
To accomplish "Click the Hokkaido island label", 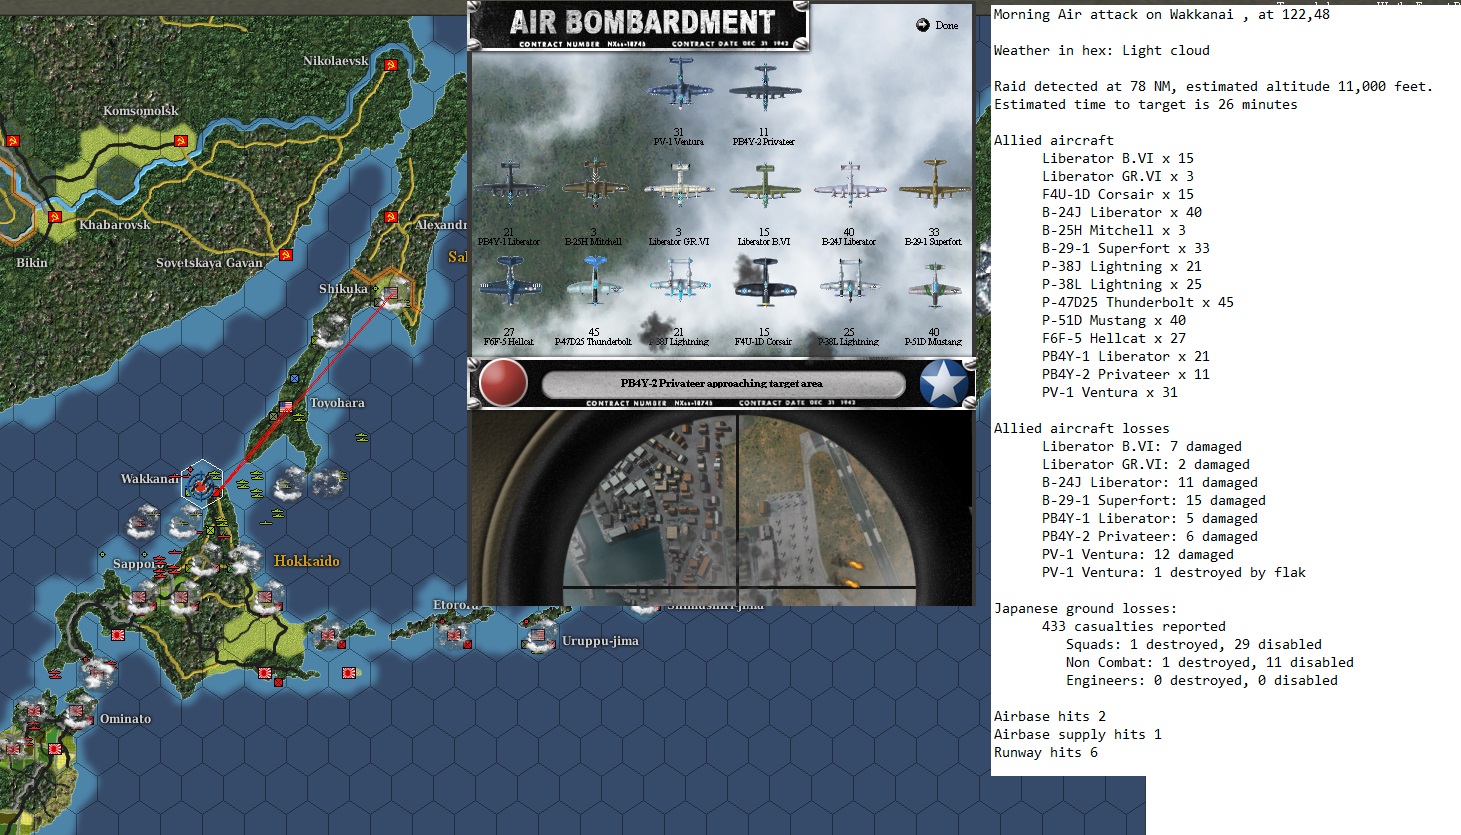I will (x=307, y=561).
